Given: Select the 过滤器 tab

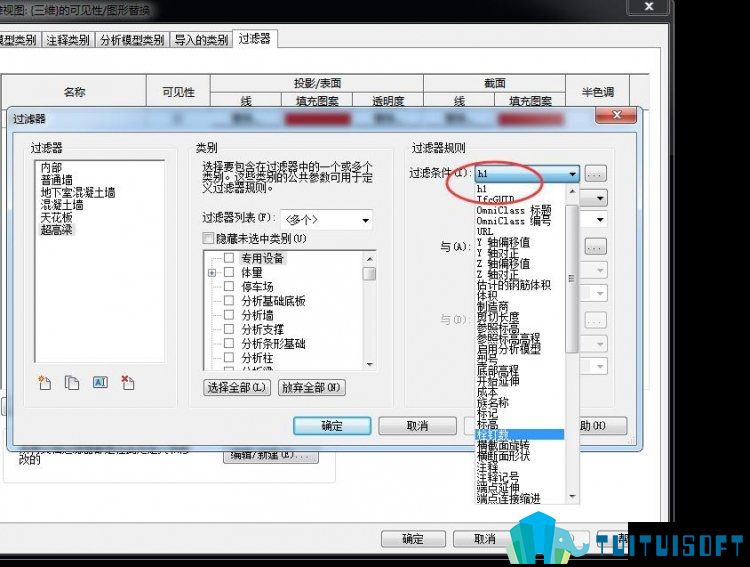Looking at the screenshot, I should click(x=254, y=38).
